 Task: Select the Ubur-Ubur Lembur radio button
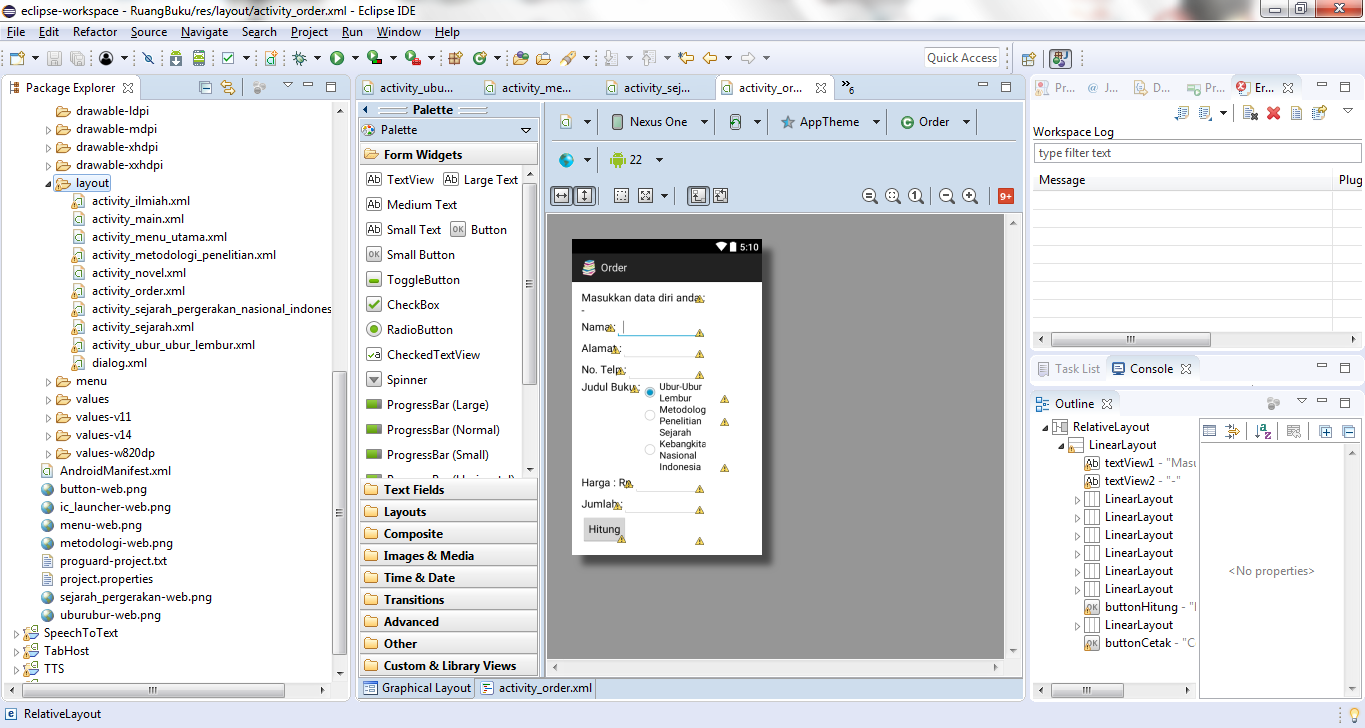pos(650,392)
